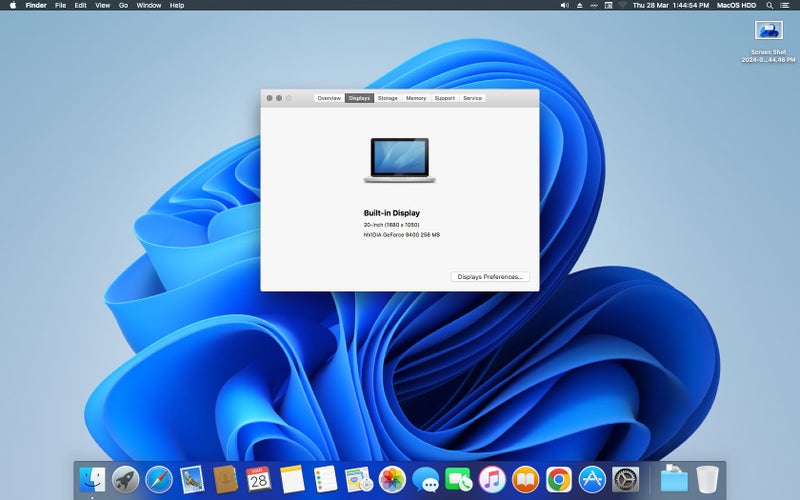Open the Help menu
This screenshot has width=800, height=500.
point(177,5)
